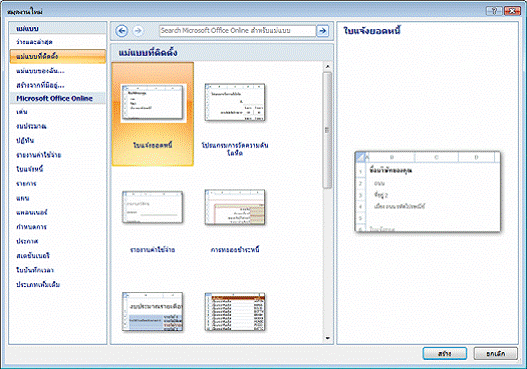Screen dimensions: 527x369
Task: Select the รายงานค่าใช้จ่าย template thumbnail in gallery
Action: (x=153, y=207)
